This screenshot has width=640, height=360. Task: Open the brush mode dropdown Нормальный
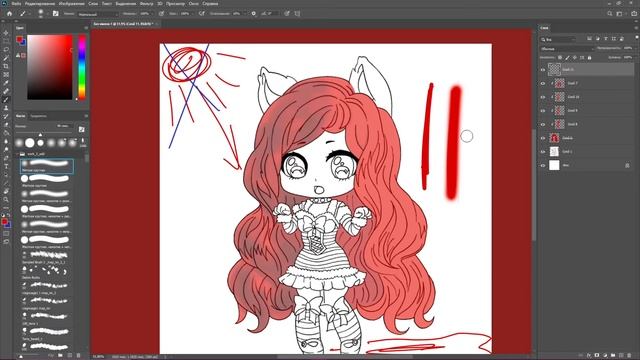point(97,14)
